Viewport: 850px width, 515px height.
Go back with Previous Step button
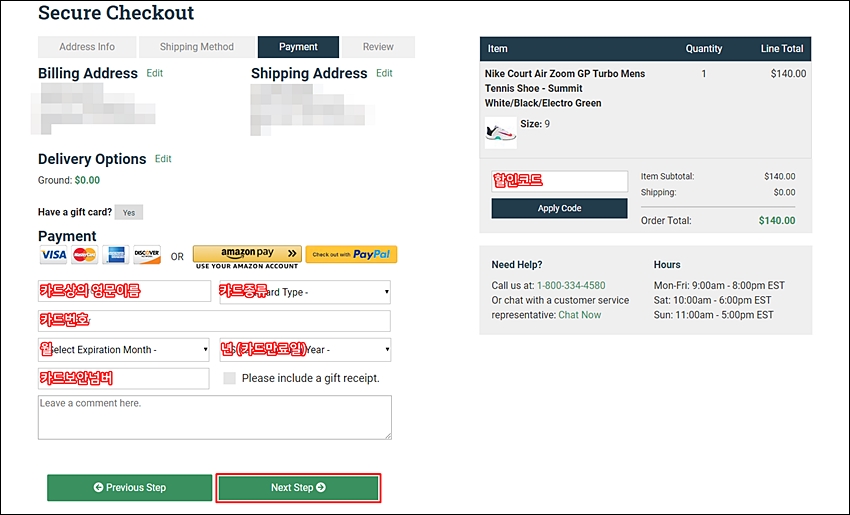pos(130,487)
